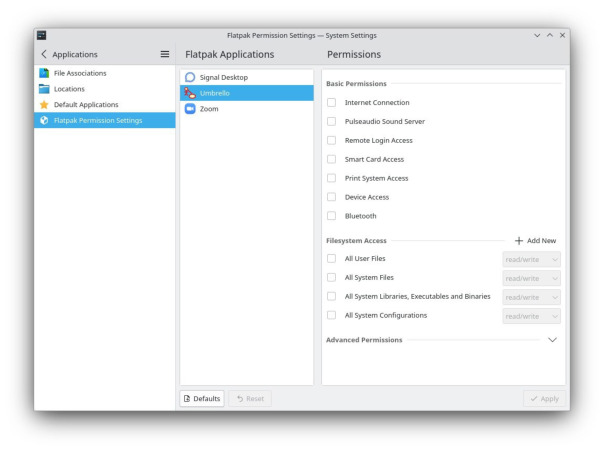This screenshot has width=604, height=451.
Task: Maximize window with title bar up chevron
Action: point(550,35)
